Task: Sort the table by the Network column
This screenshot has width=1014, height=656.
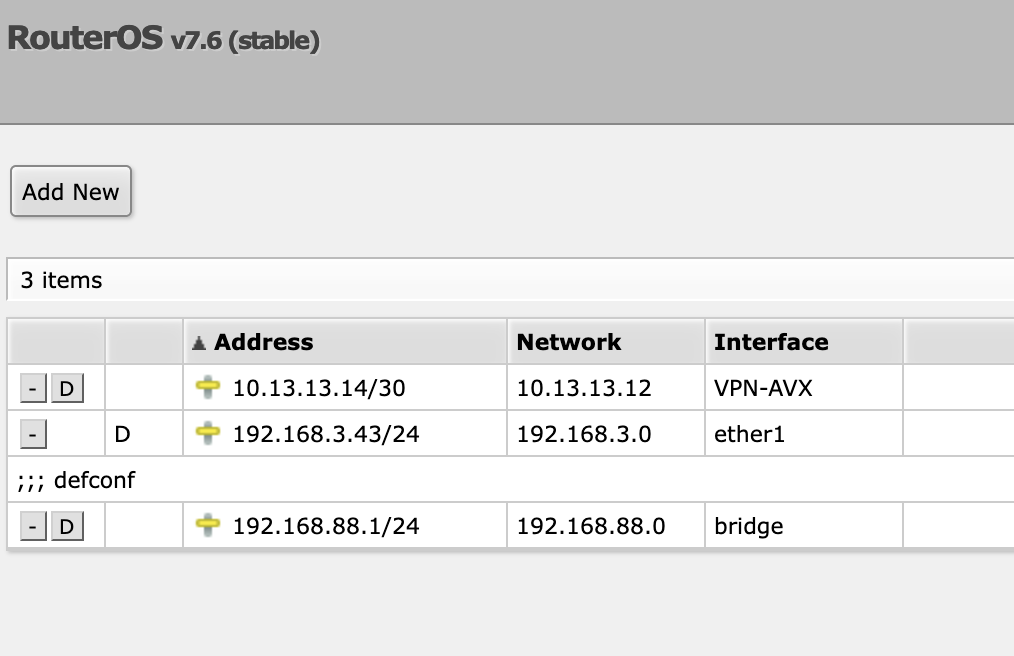Action: click(x=567, y=341)
